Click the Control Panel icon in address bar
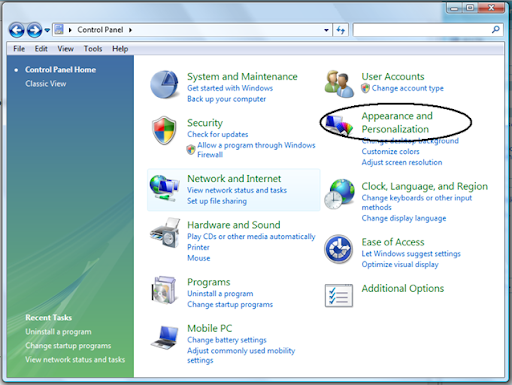This screenshot has height=385, width=512. pos(59,29)
